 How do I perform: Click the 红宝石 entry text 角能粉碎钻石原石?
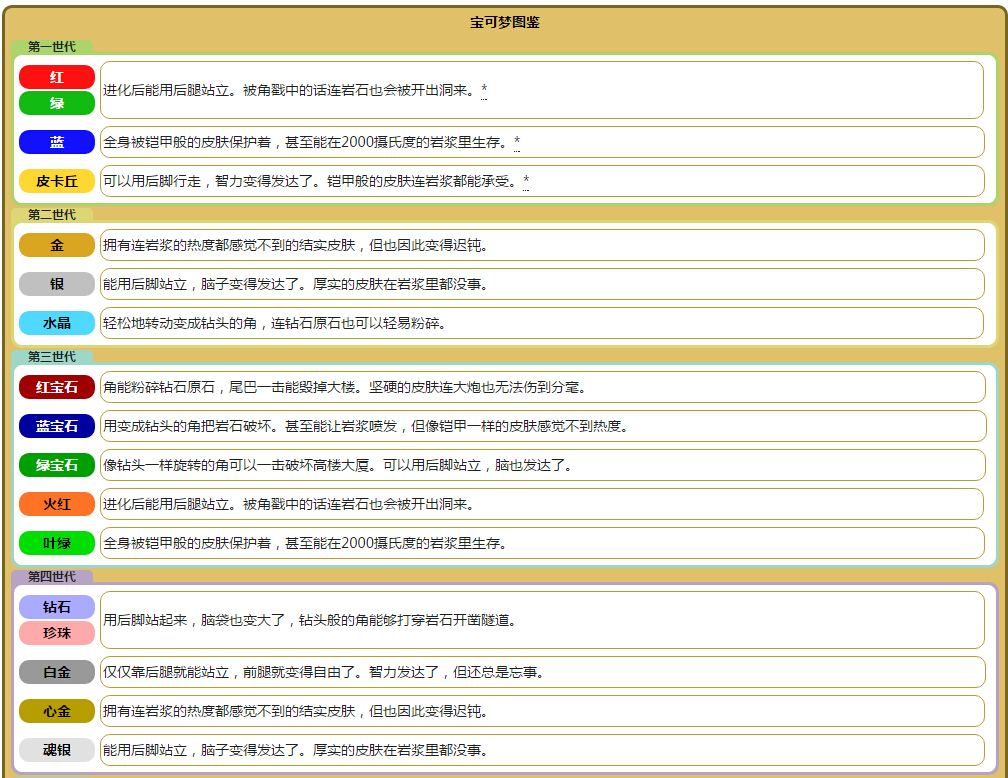345,387
